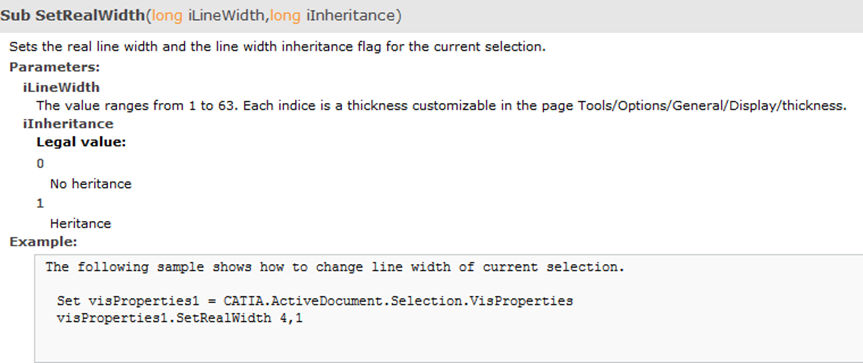Click the first orange 'long' type keyword
This screenshot has width=863, height=363.
pos(167,16)
